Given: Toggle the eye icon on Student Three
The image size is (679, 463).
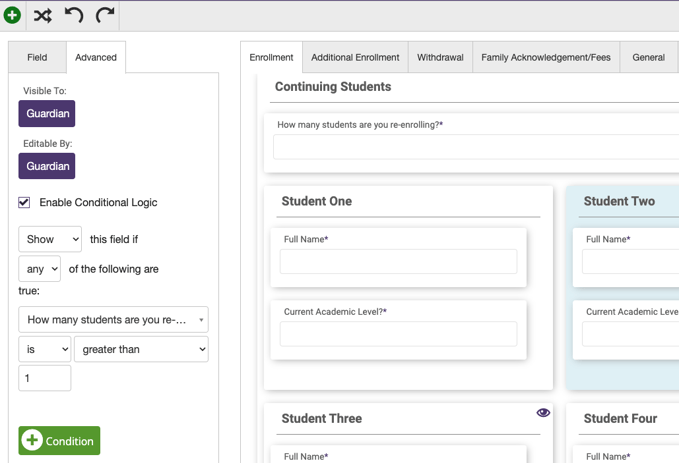Looking at the screenshot, I should [x=543, y=412].
